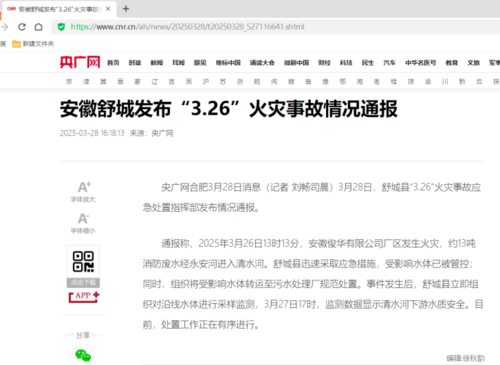Viewport: 500px width, 365px height.
Task: Select the 晋 regional channel link
Action: pos(120,82)
